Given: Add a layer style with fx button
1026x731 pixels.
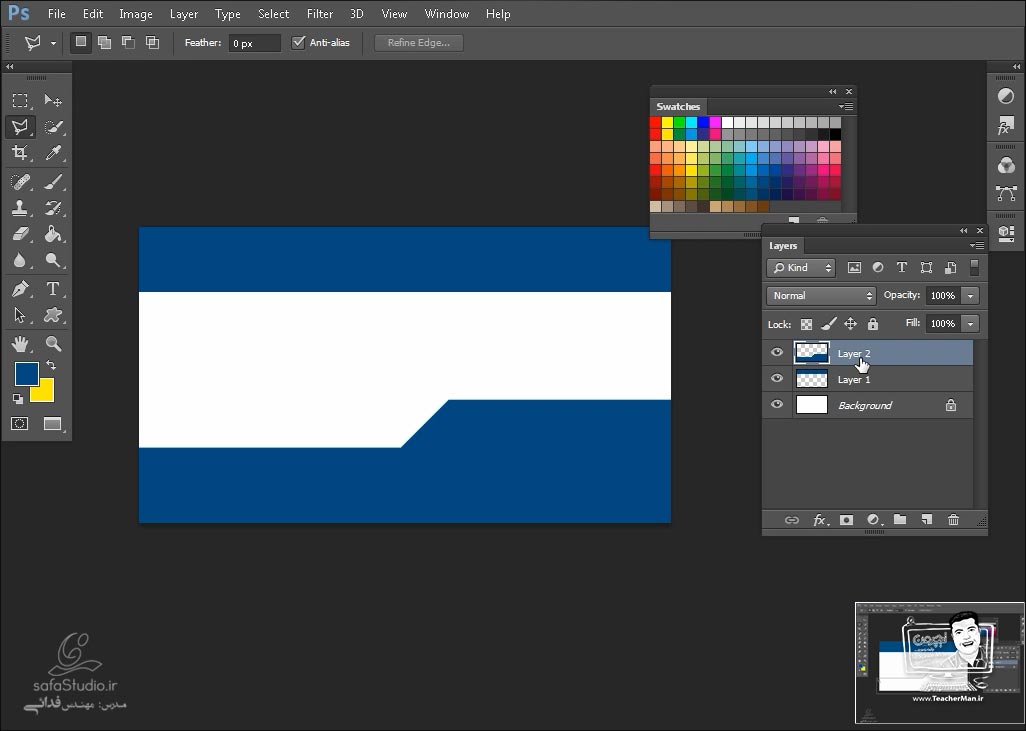Looking at the screenshot, I should pyautogui.click(x=819, y=520).
